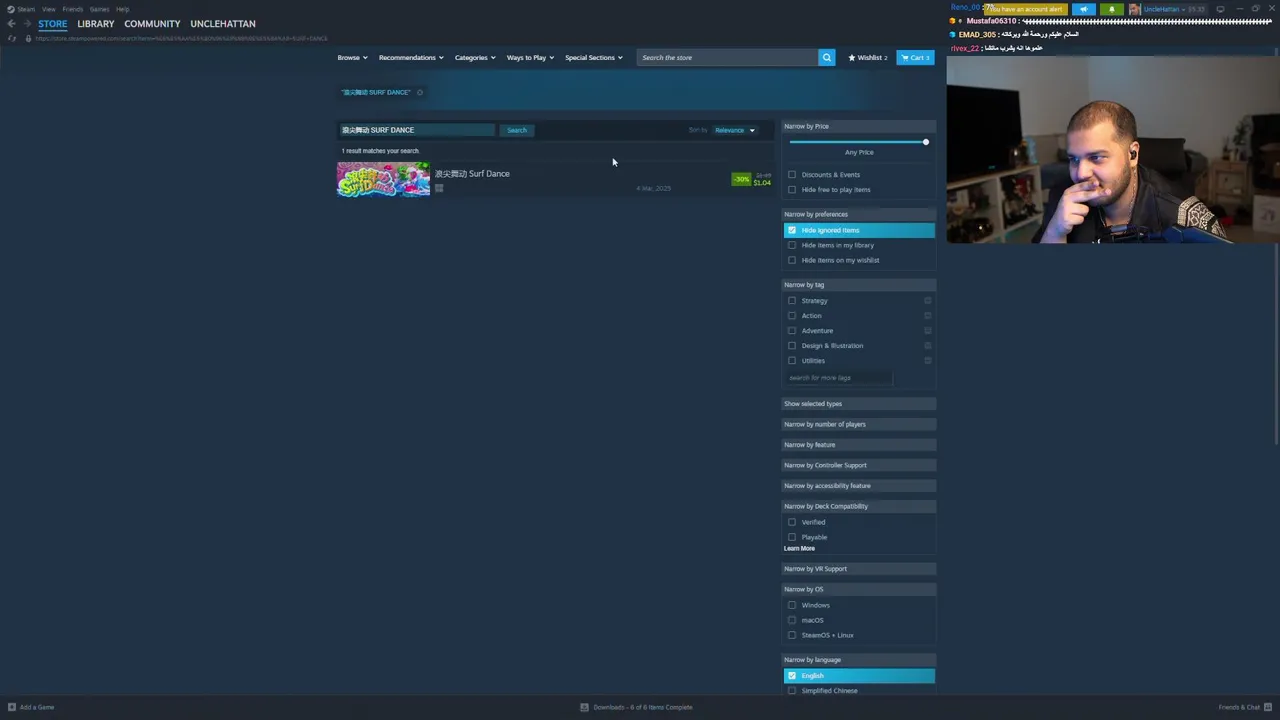Expand Narrow by feature section
This screenshot has height=720, width=1280.
pyautogui.click(x=859, y=445)
